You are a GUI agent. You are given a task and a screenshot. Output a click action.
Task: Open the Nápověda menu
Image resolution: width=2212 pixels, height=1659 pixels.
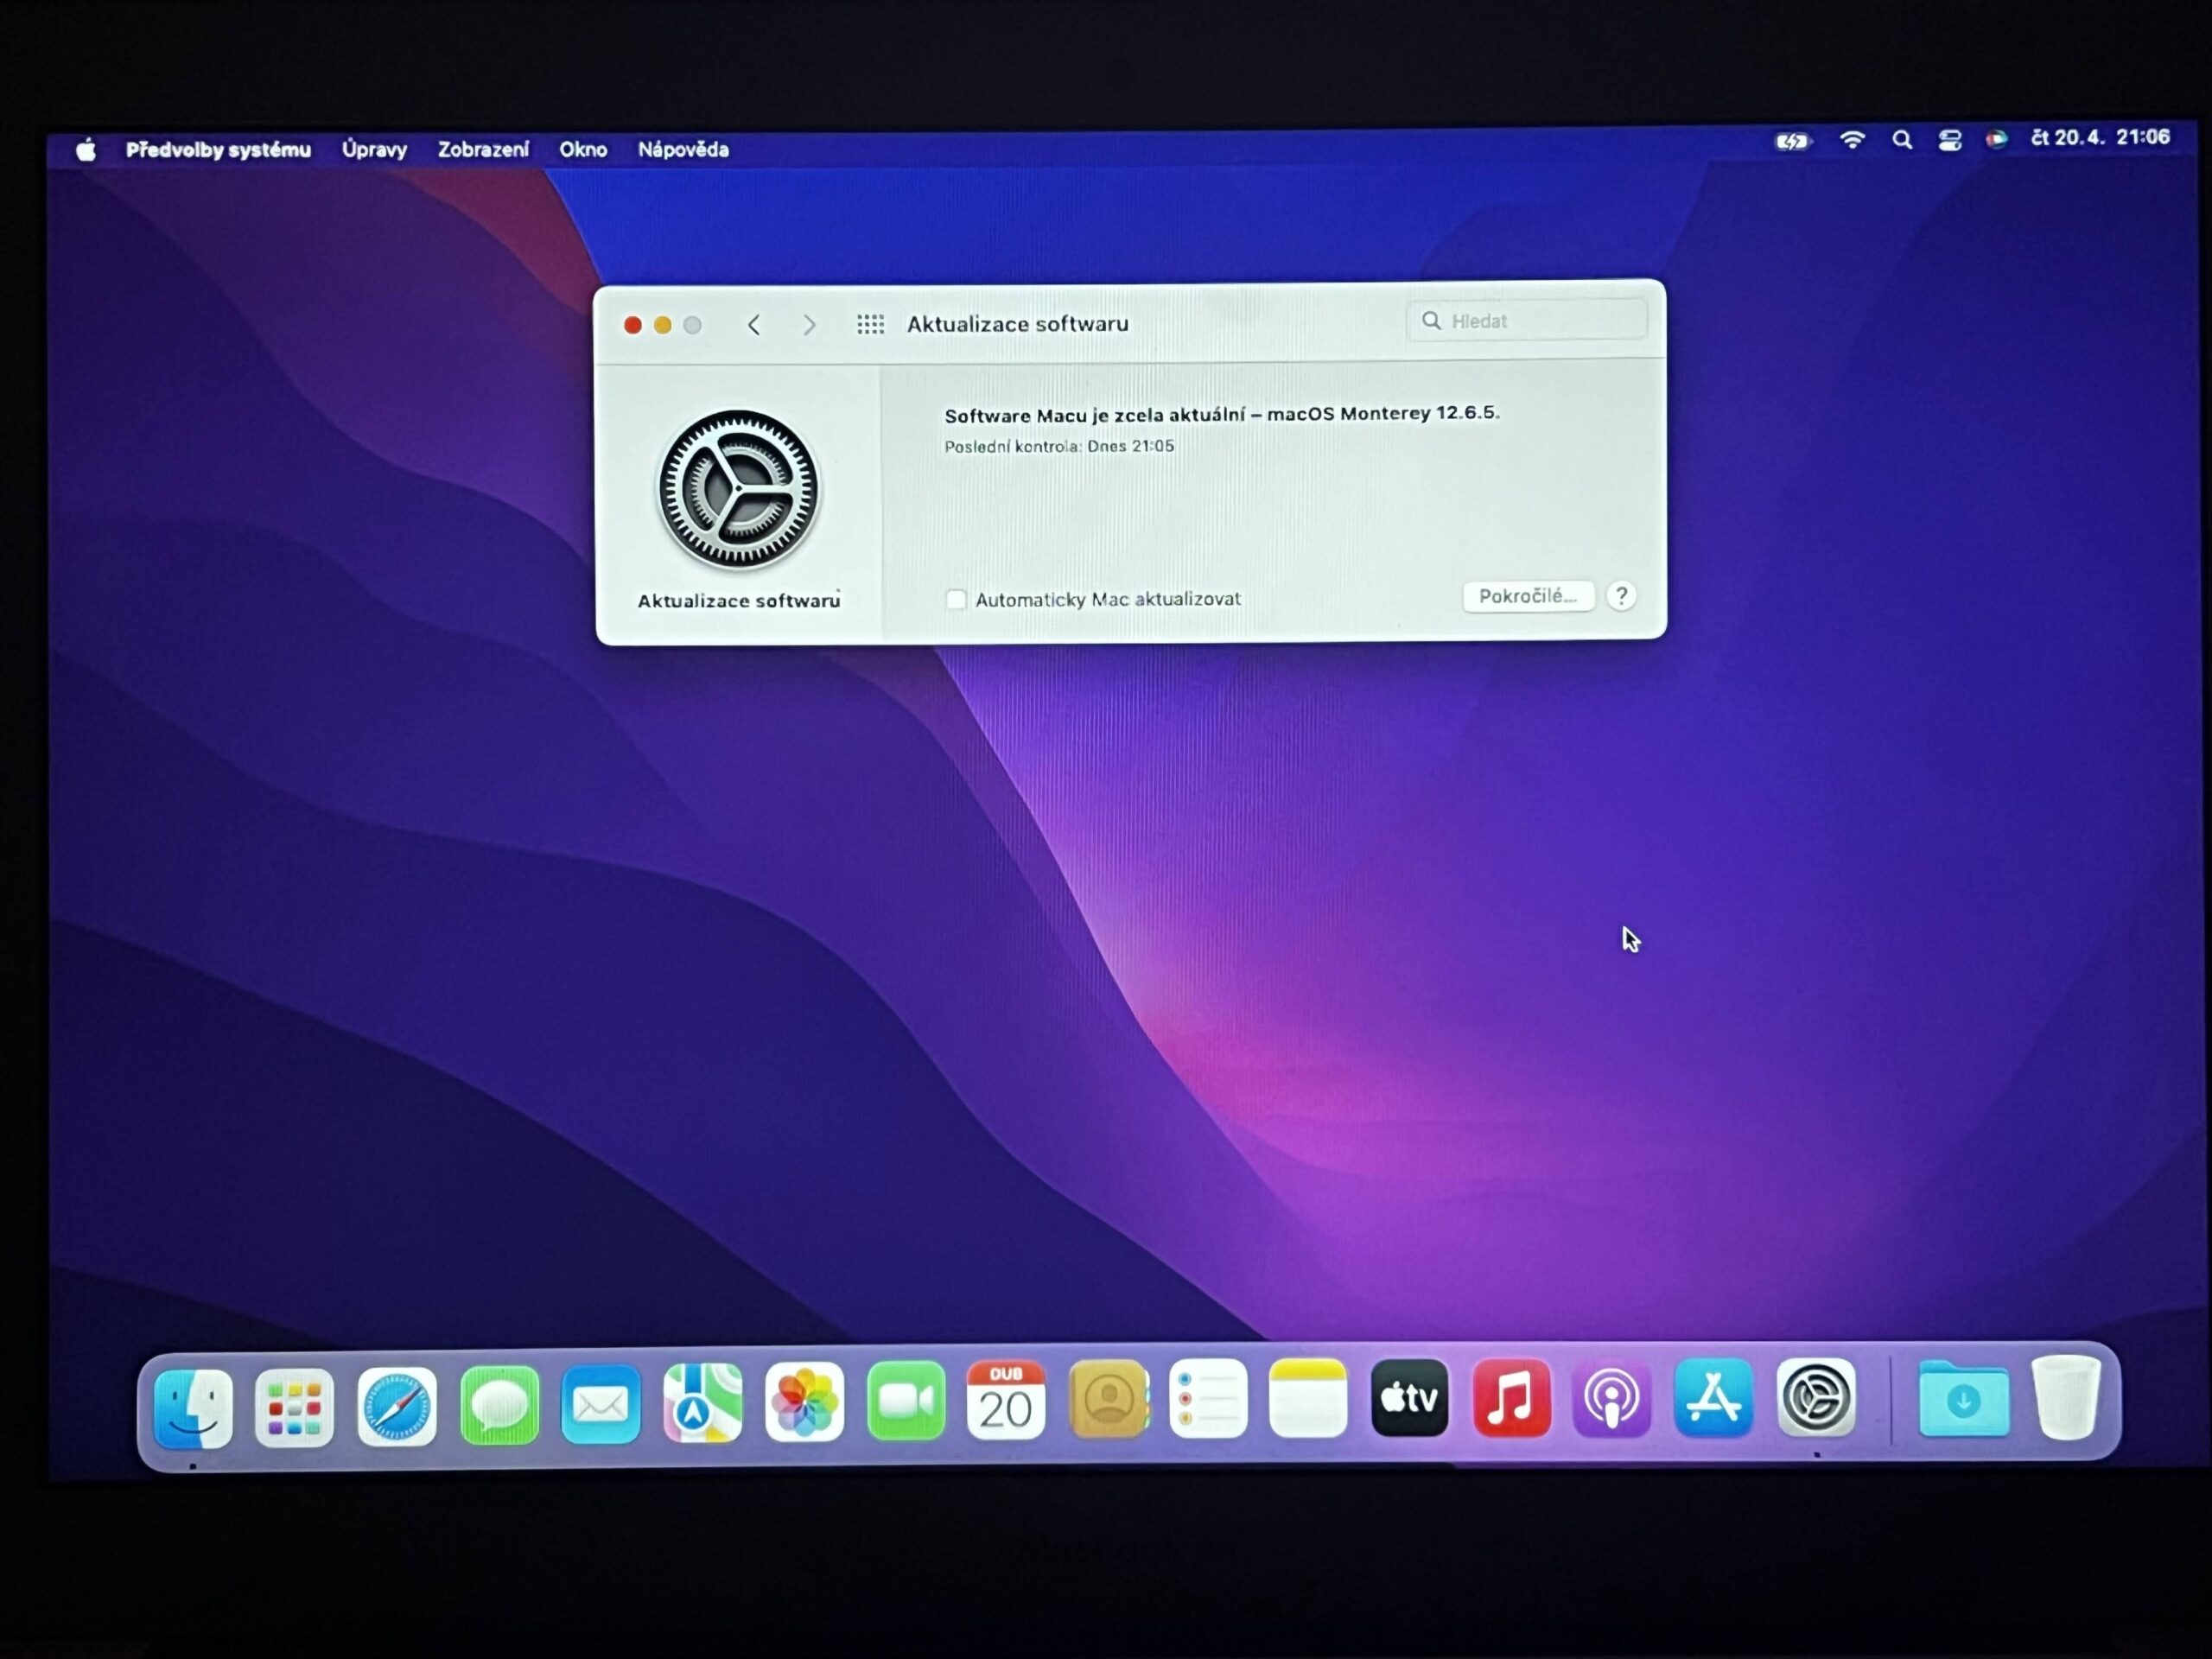coord(683,150)
